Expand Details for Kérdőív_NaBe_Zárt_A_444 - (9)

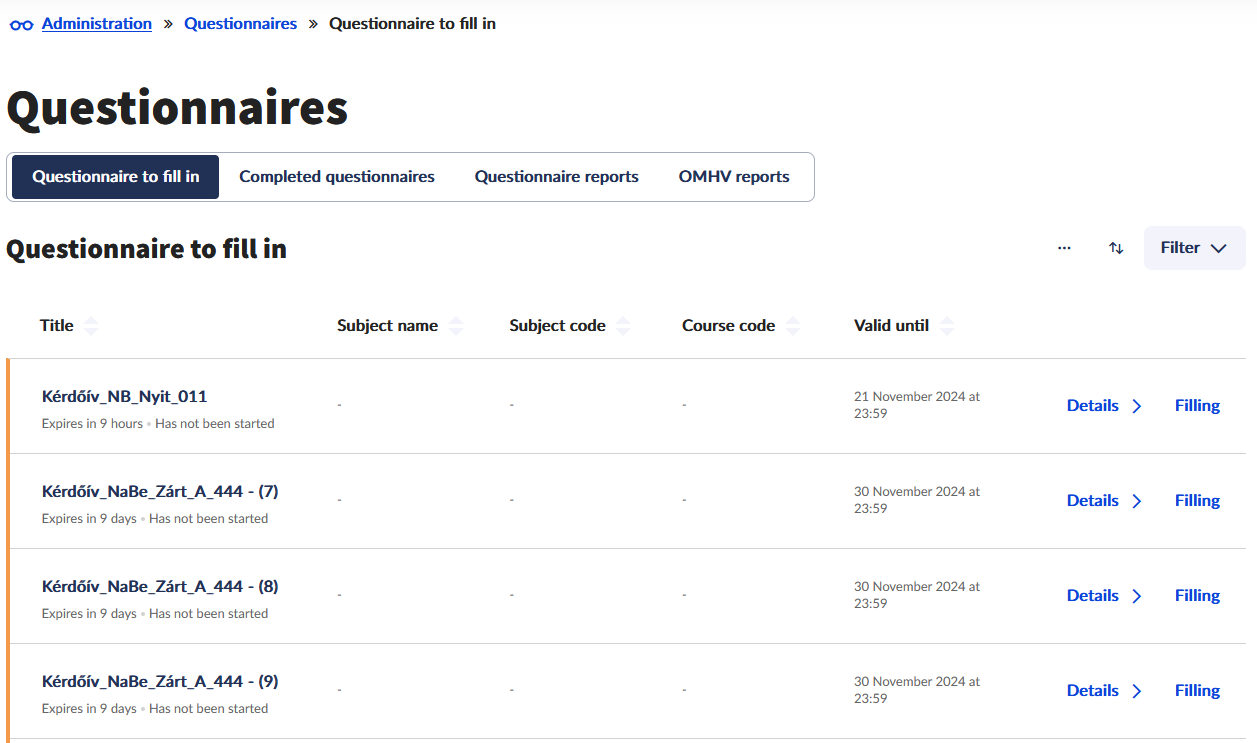click(x=1104, y=691)
